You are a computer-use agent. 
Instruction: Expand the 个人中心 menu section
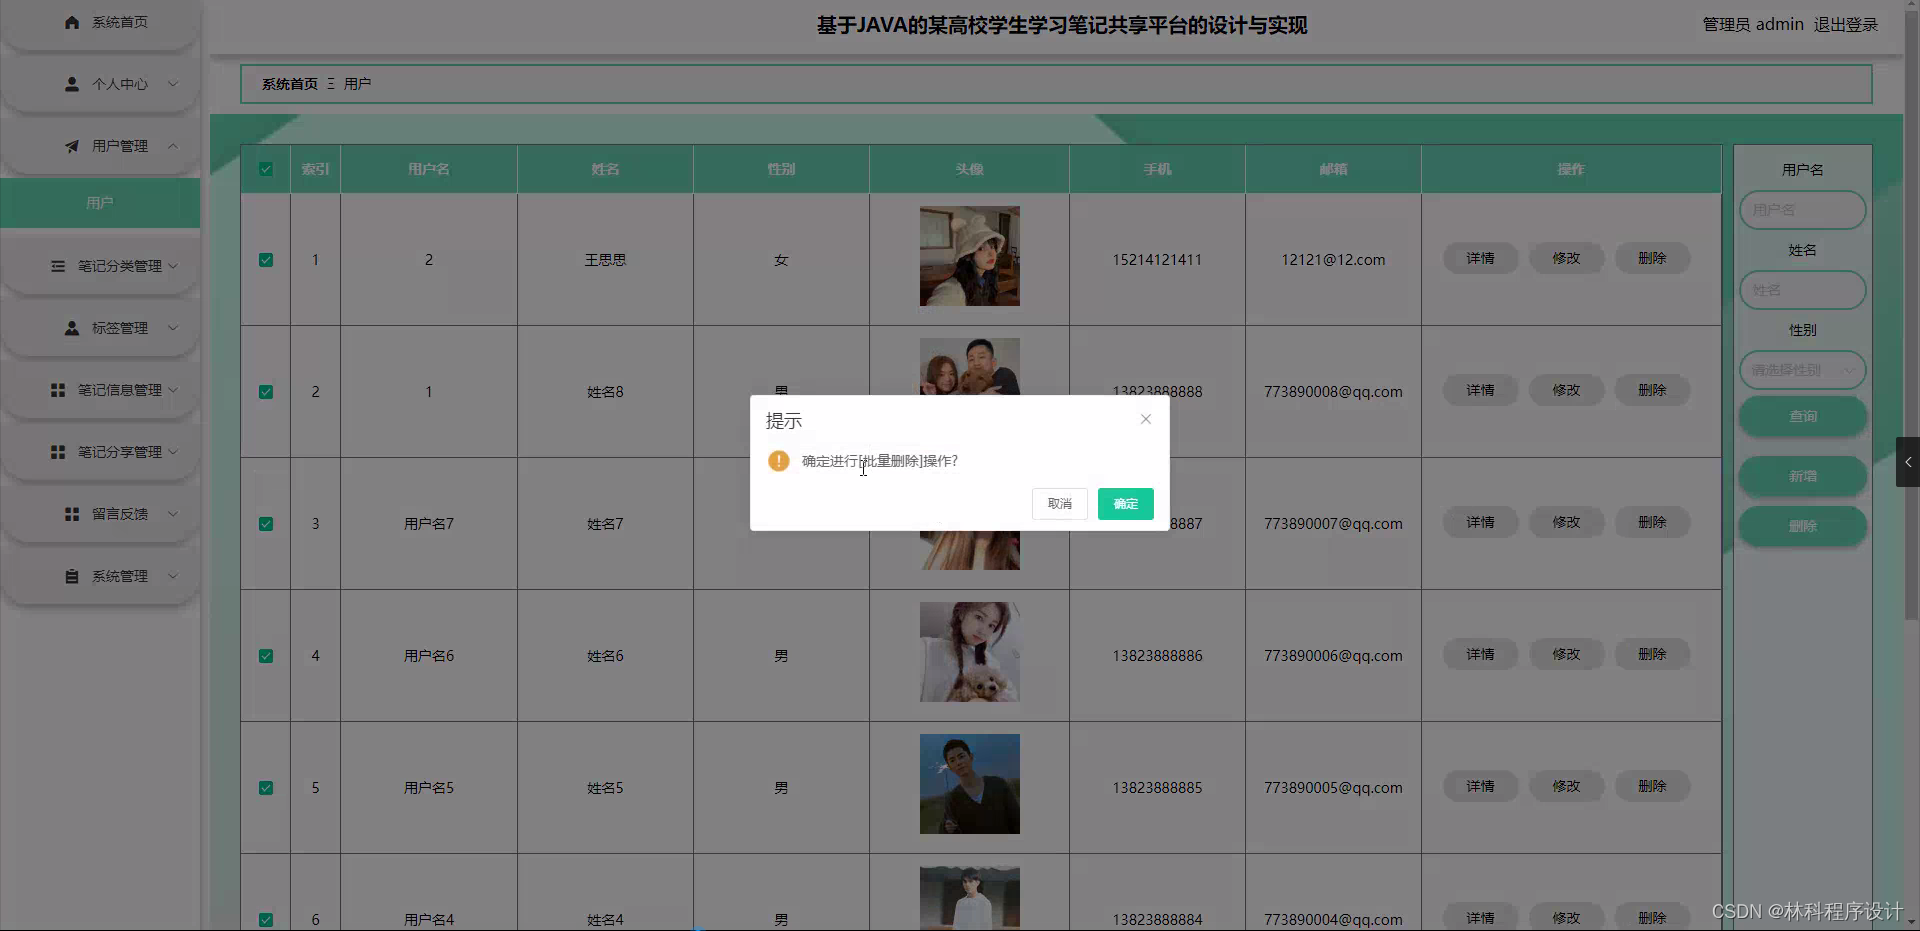[119, 84]
